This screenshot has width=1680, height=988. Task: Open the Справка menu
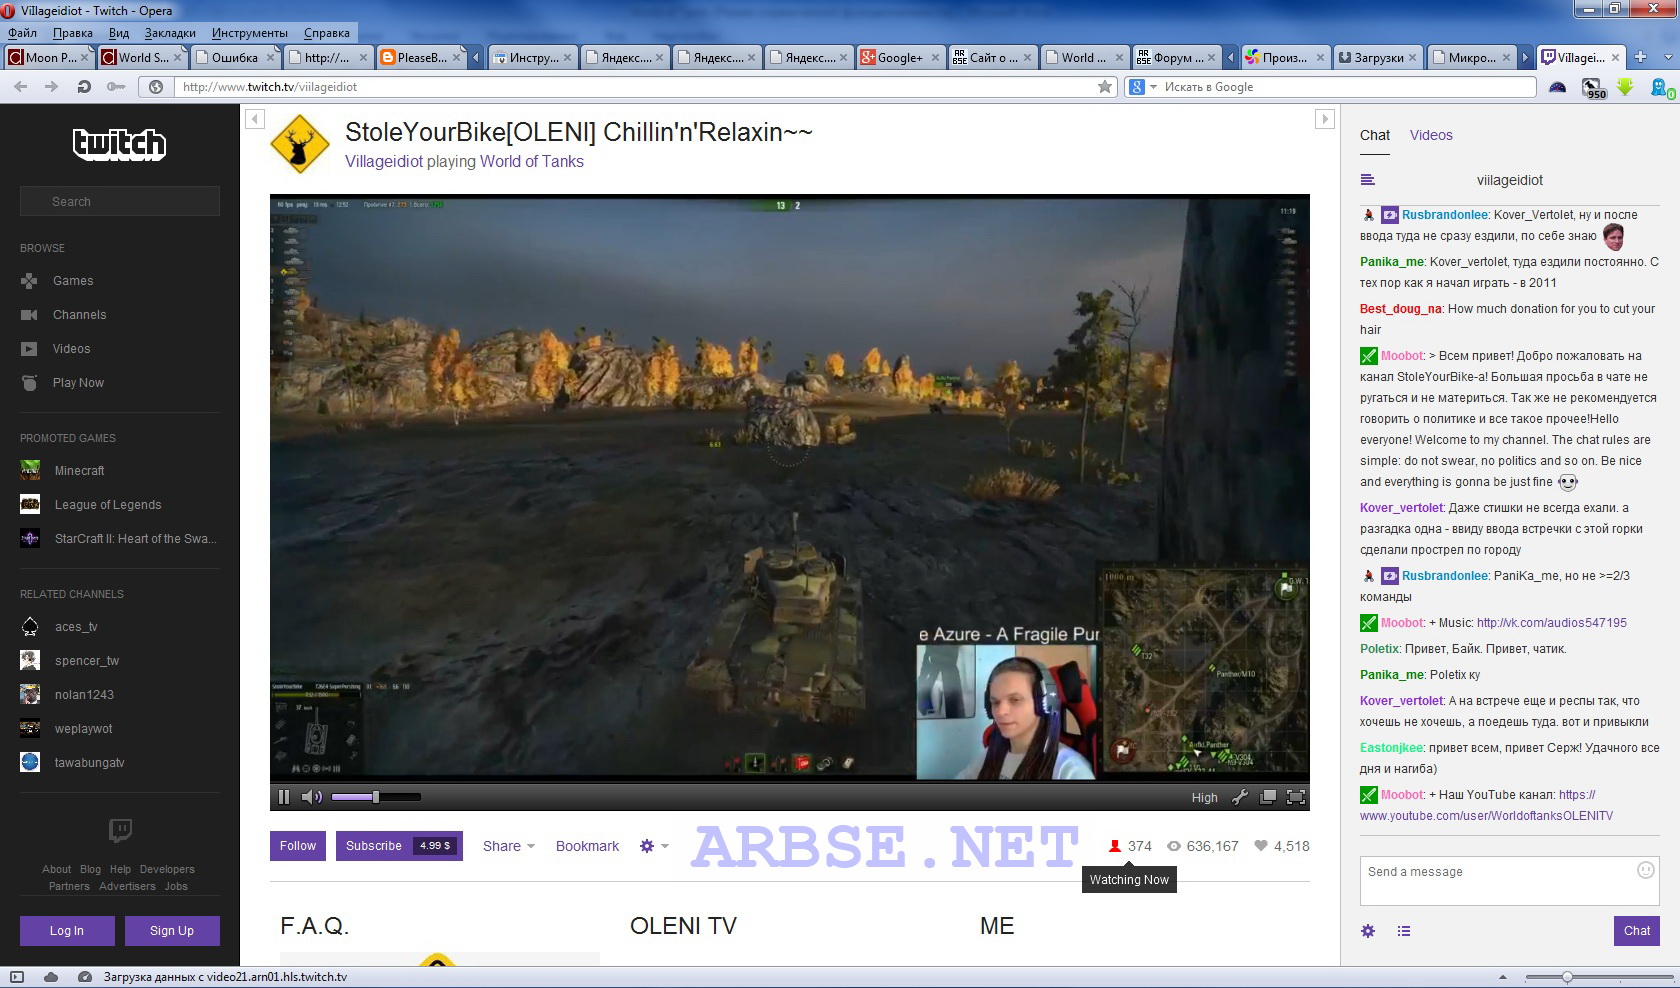327,33
